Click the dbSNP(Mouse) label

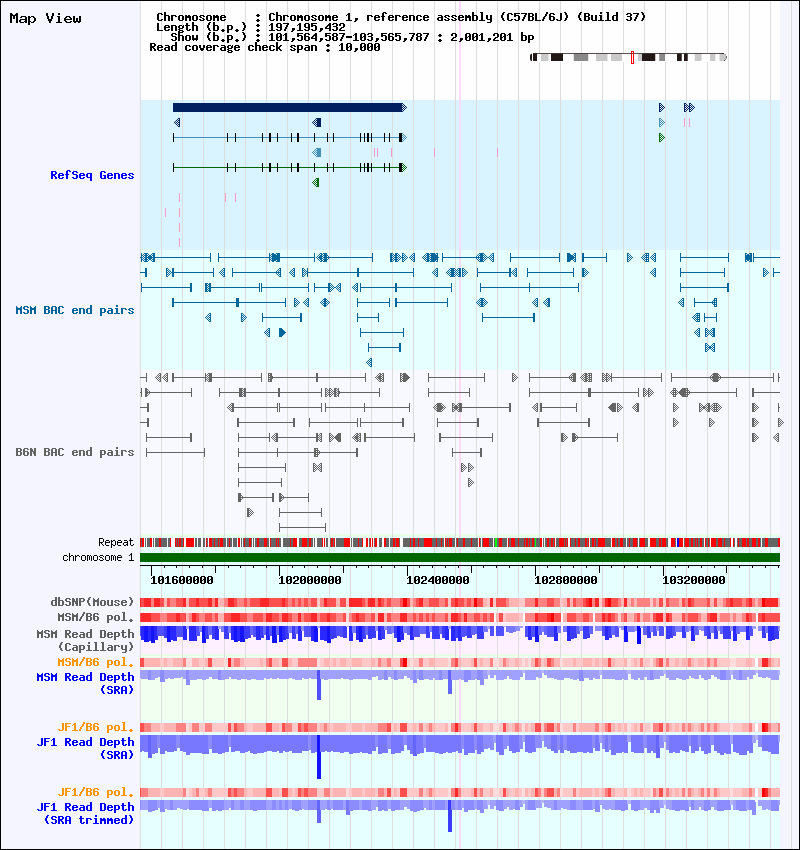92,602
